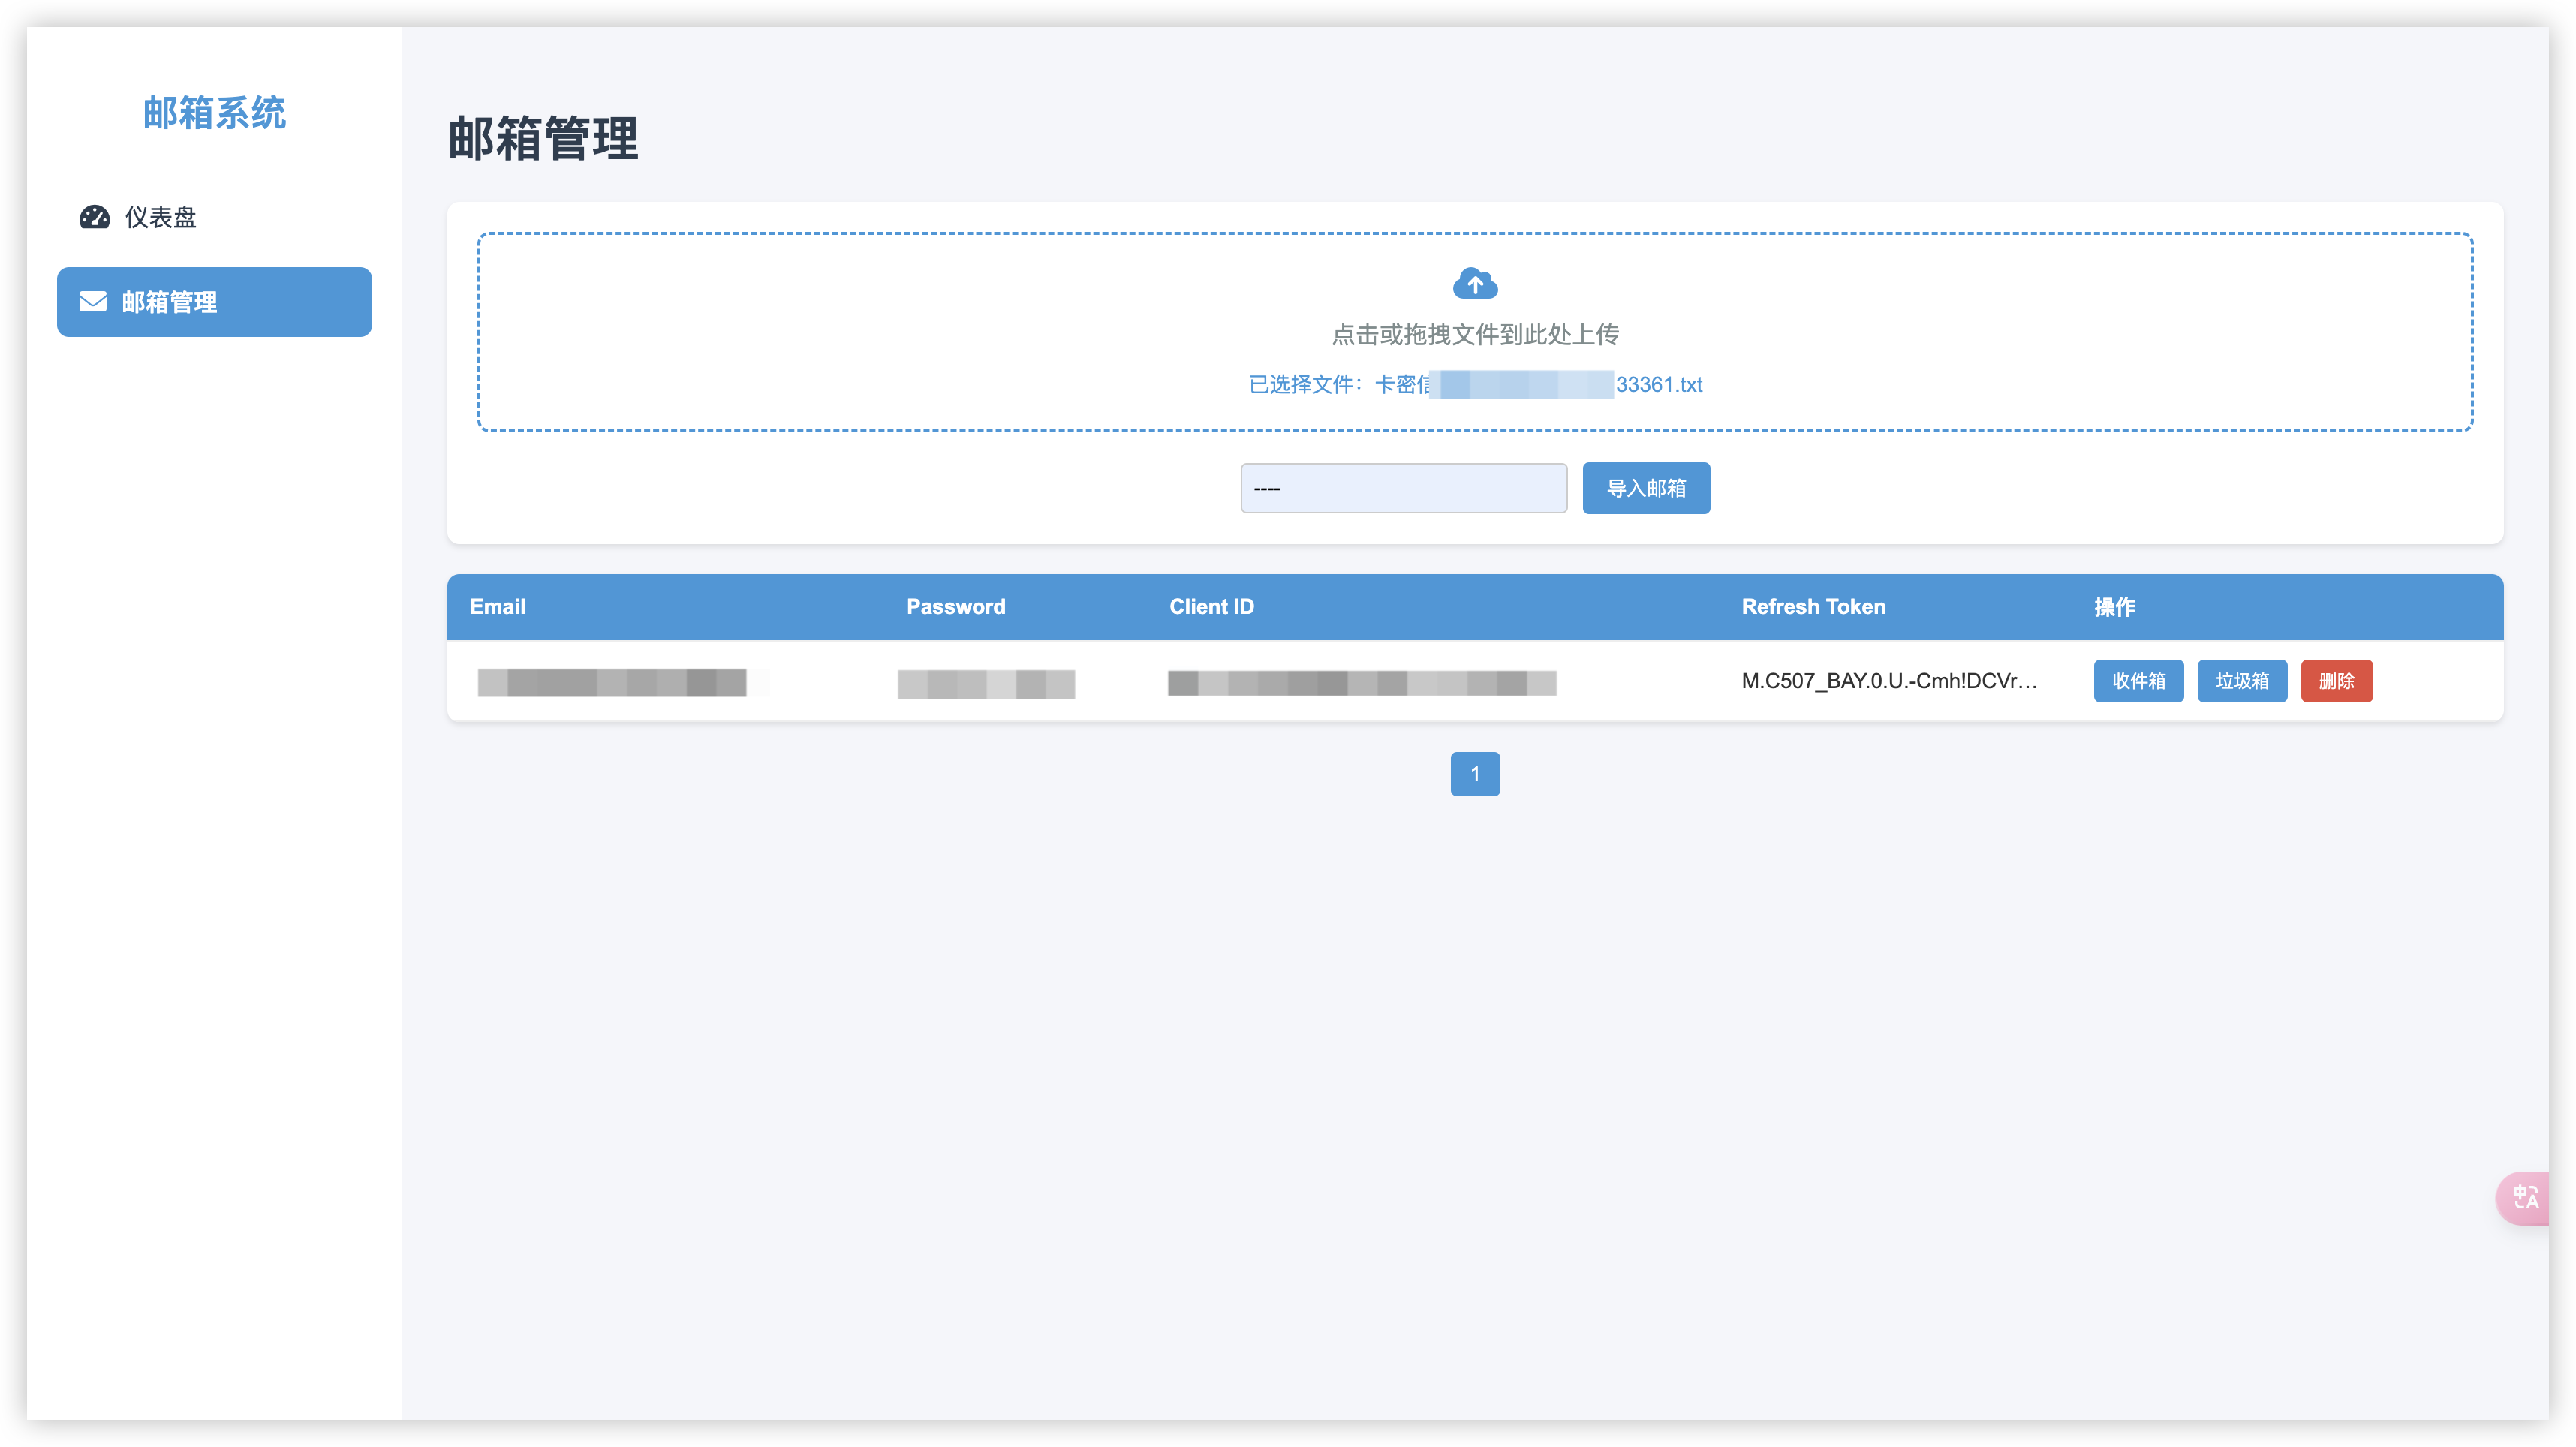Select the 邮箱管理 sidebar item

pos(214,302)
